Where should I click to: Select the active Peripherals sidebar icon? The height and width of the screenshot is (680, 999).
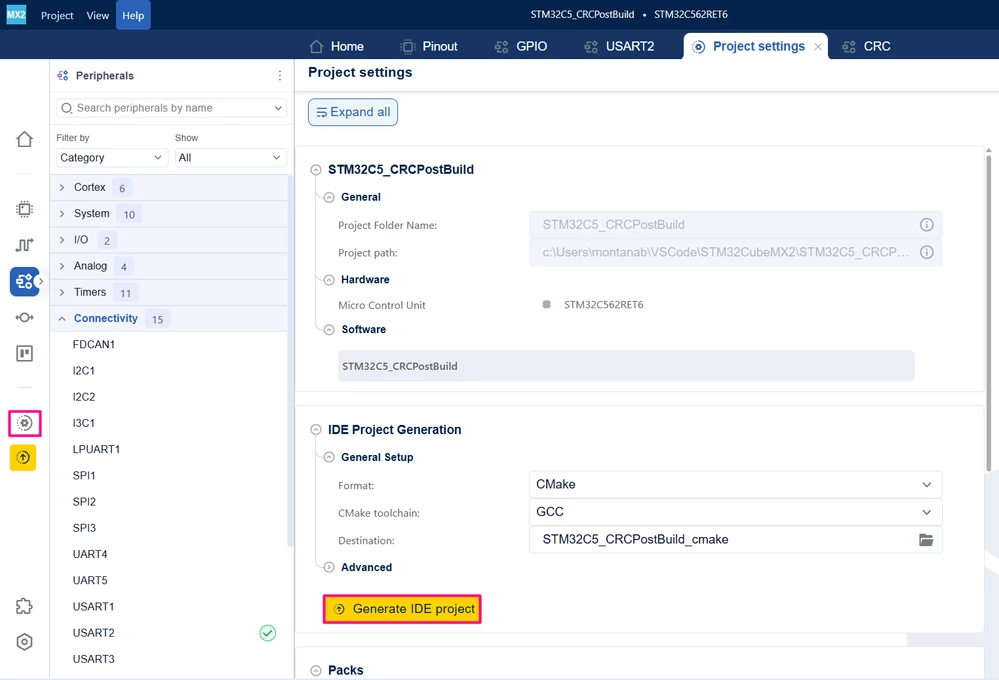pos(24,281)
